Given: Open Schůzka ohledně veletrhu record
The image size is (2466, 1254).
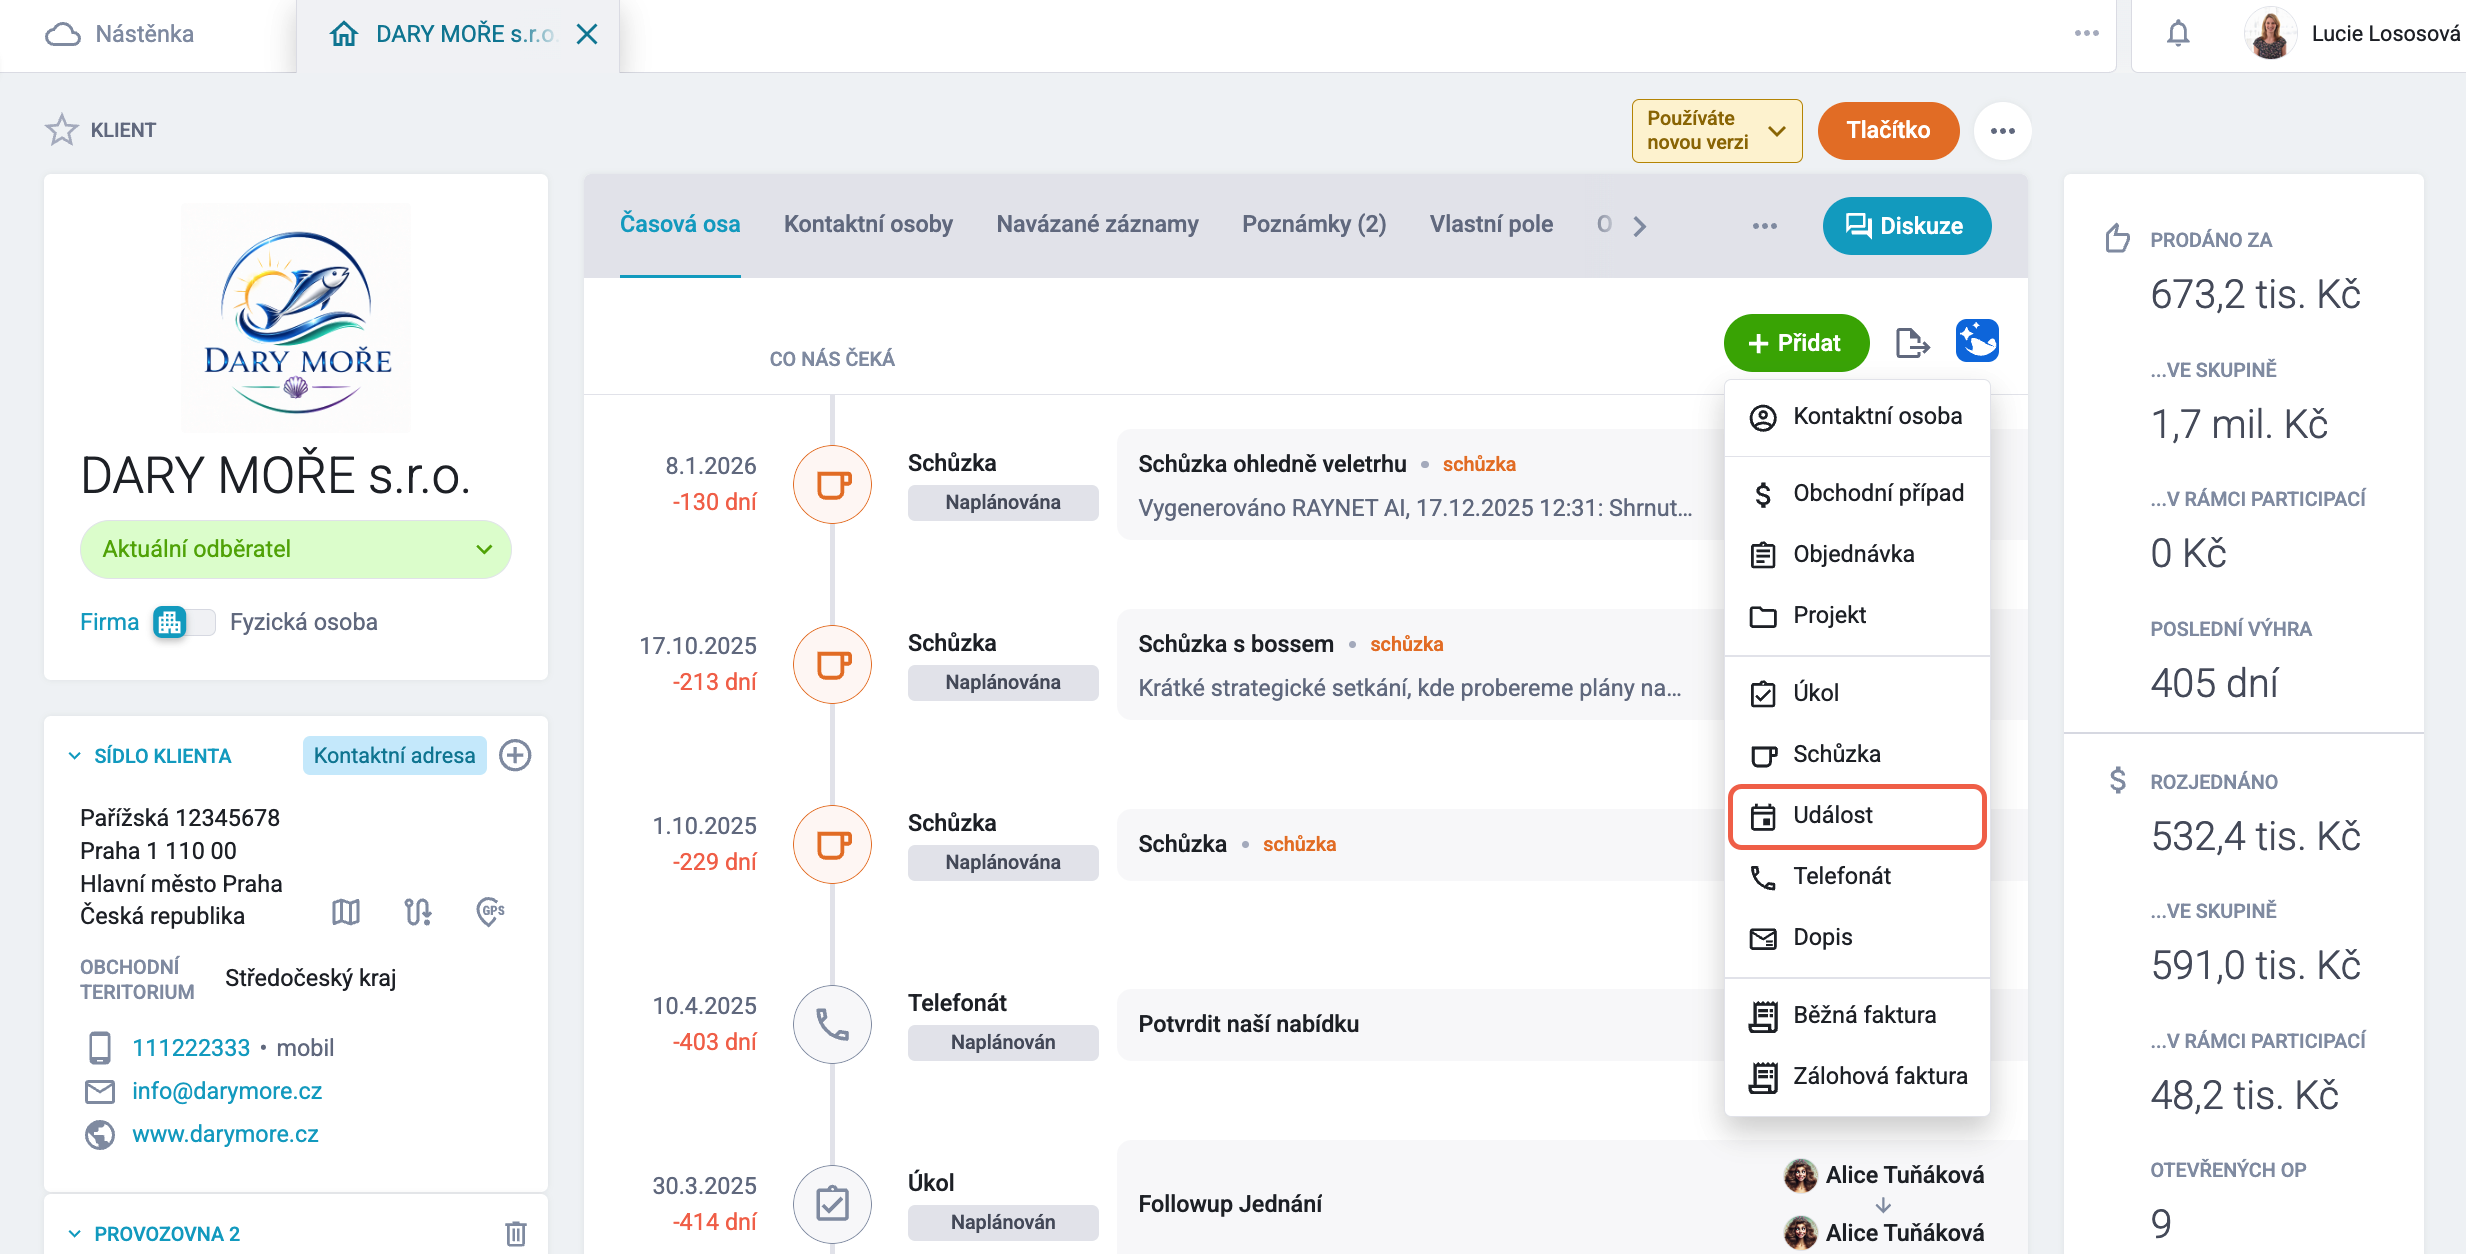Looking at the screenshot, I should [x=1272, y=464].
